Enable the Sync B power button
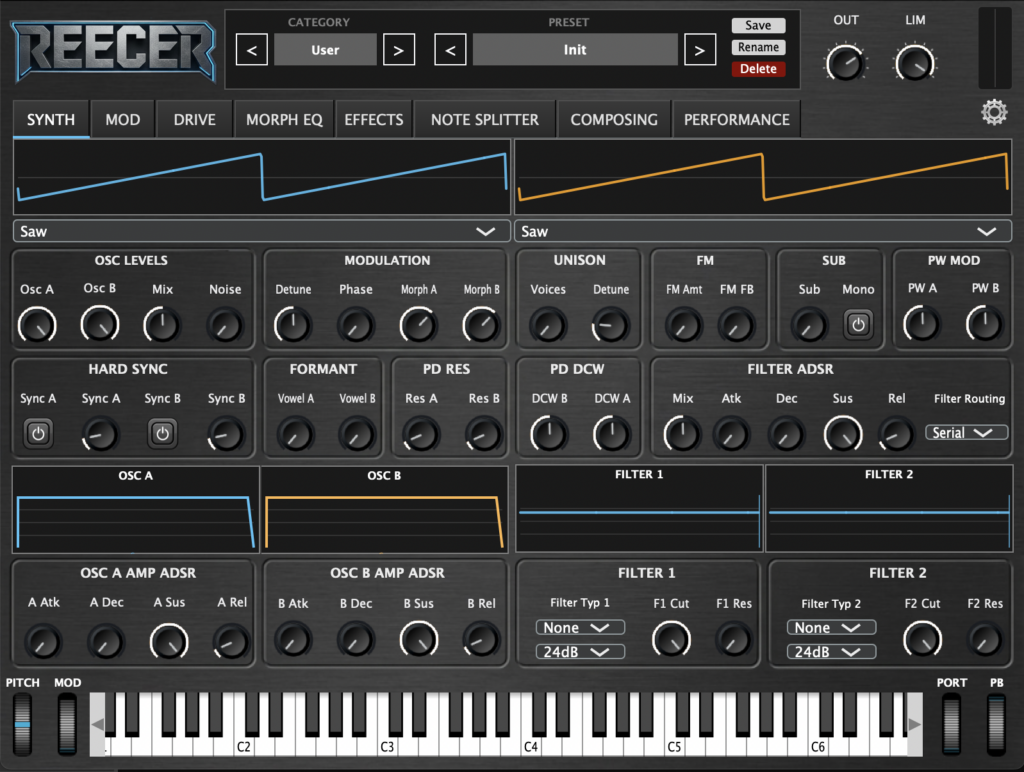Screen dimensions: 1024x772 163,433
